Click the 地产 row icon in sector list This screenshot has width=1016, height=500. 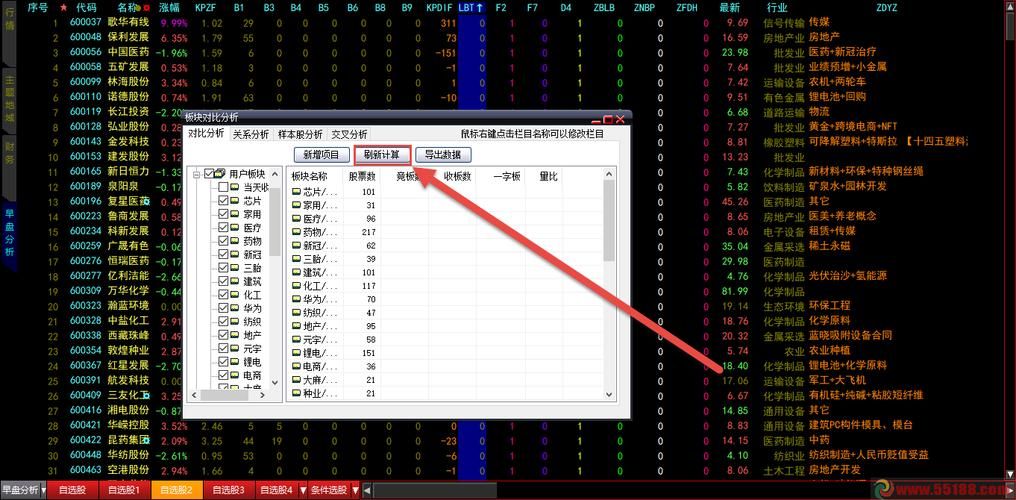click(296, 326)
